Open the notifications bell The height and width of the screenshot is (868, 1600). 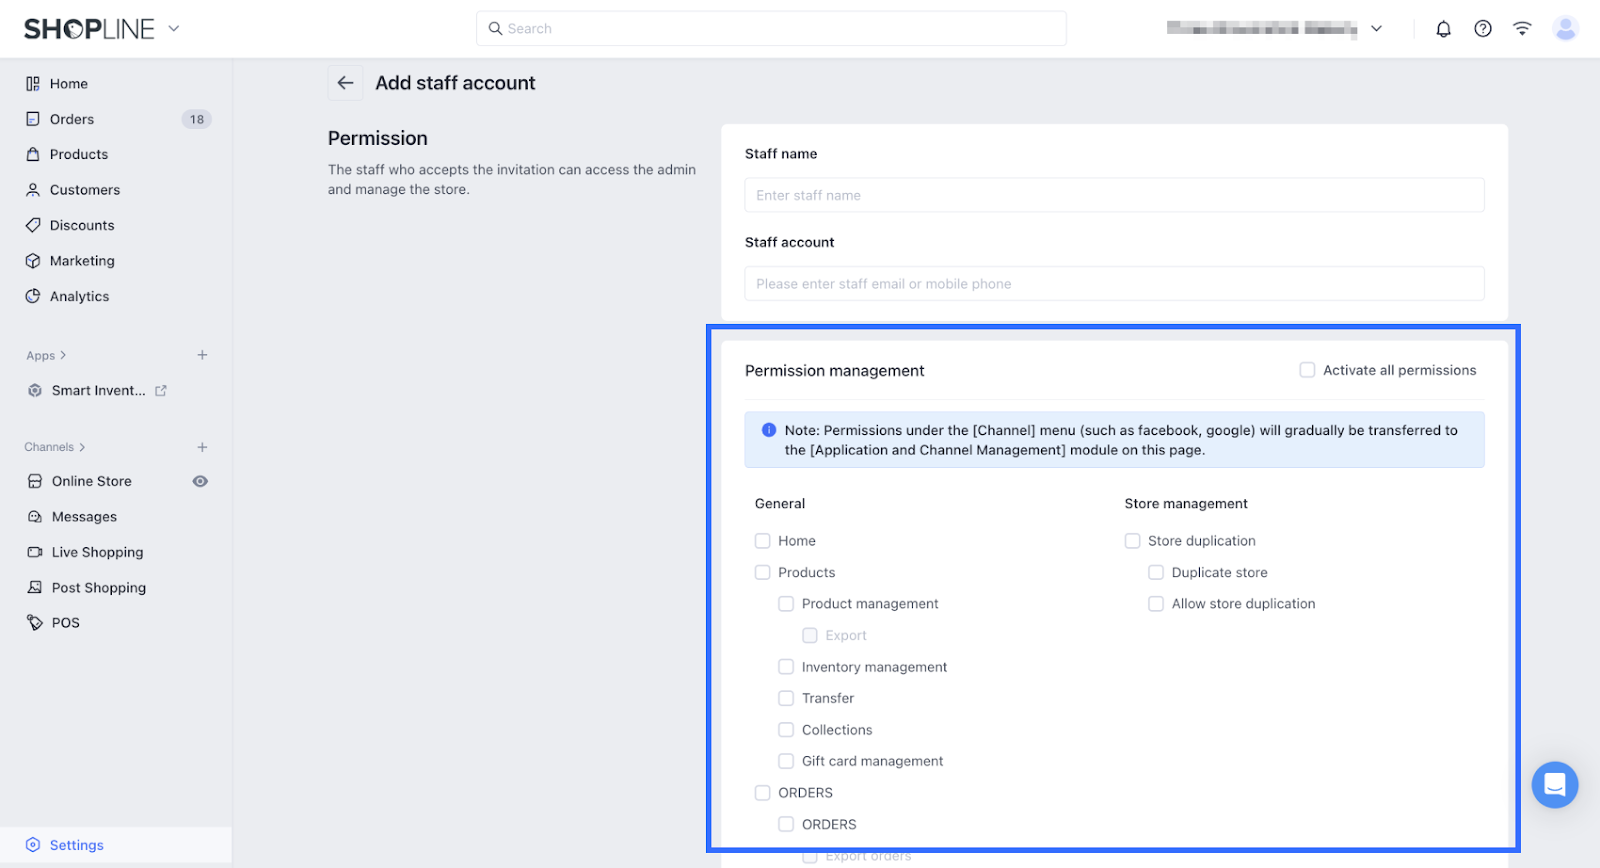[x=1443, y=29]
